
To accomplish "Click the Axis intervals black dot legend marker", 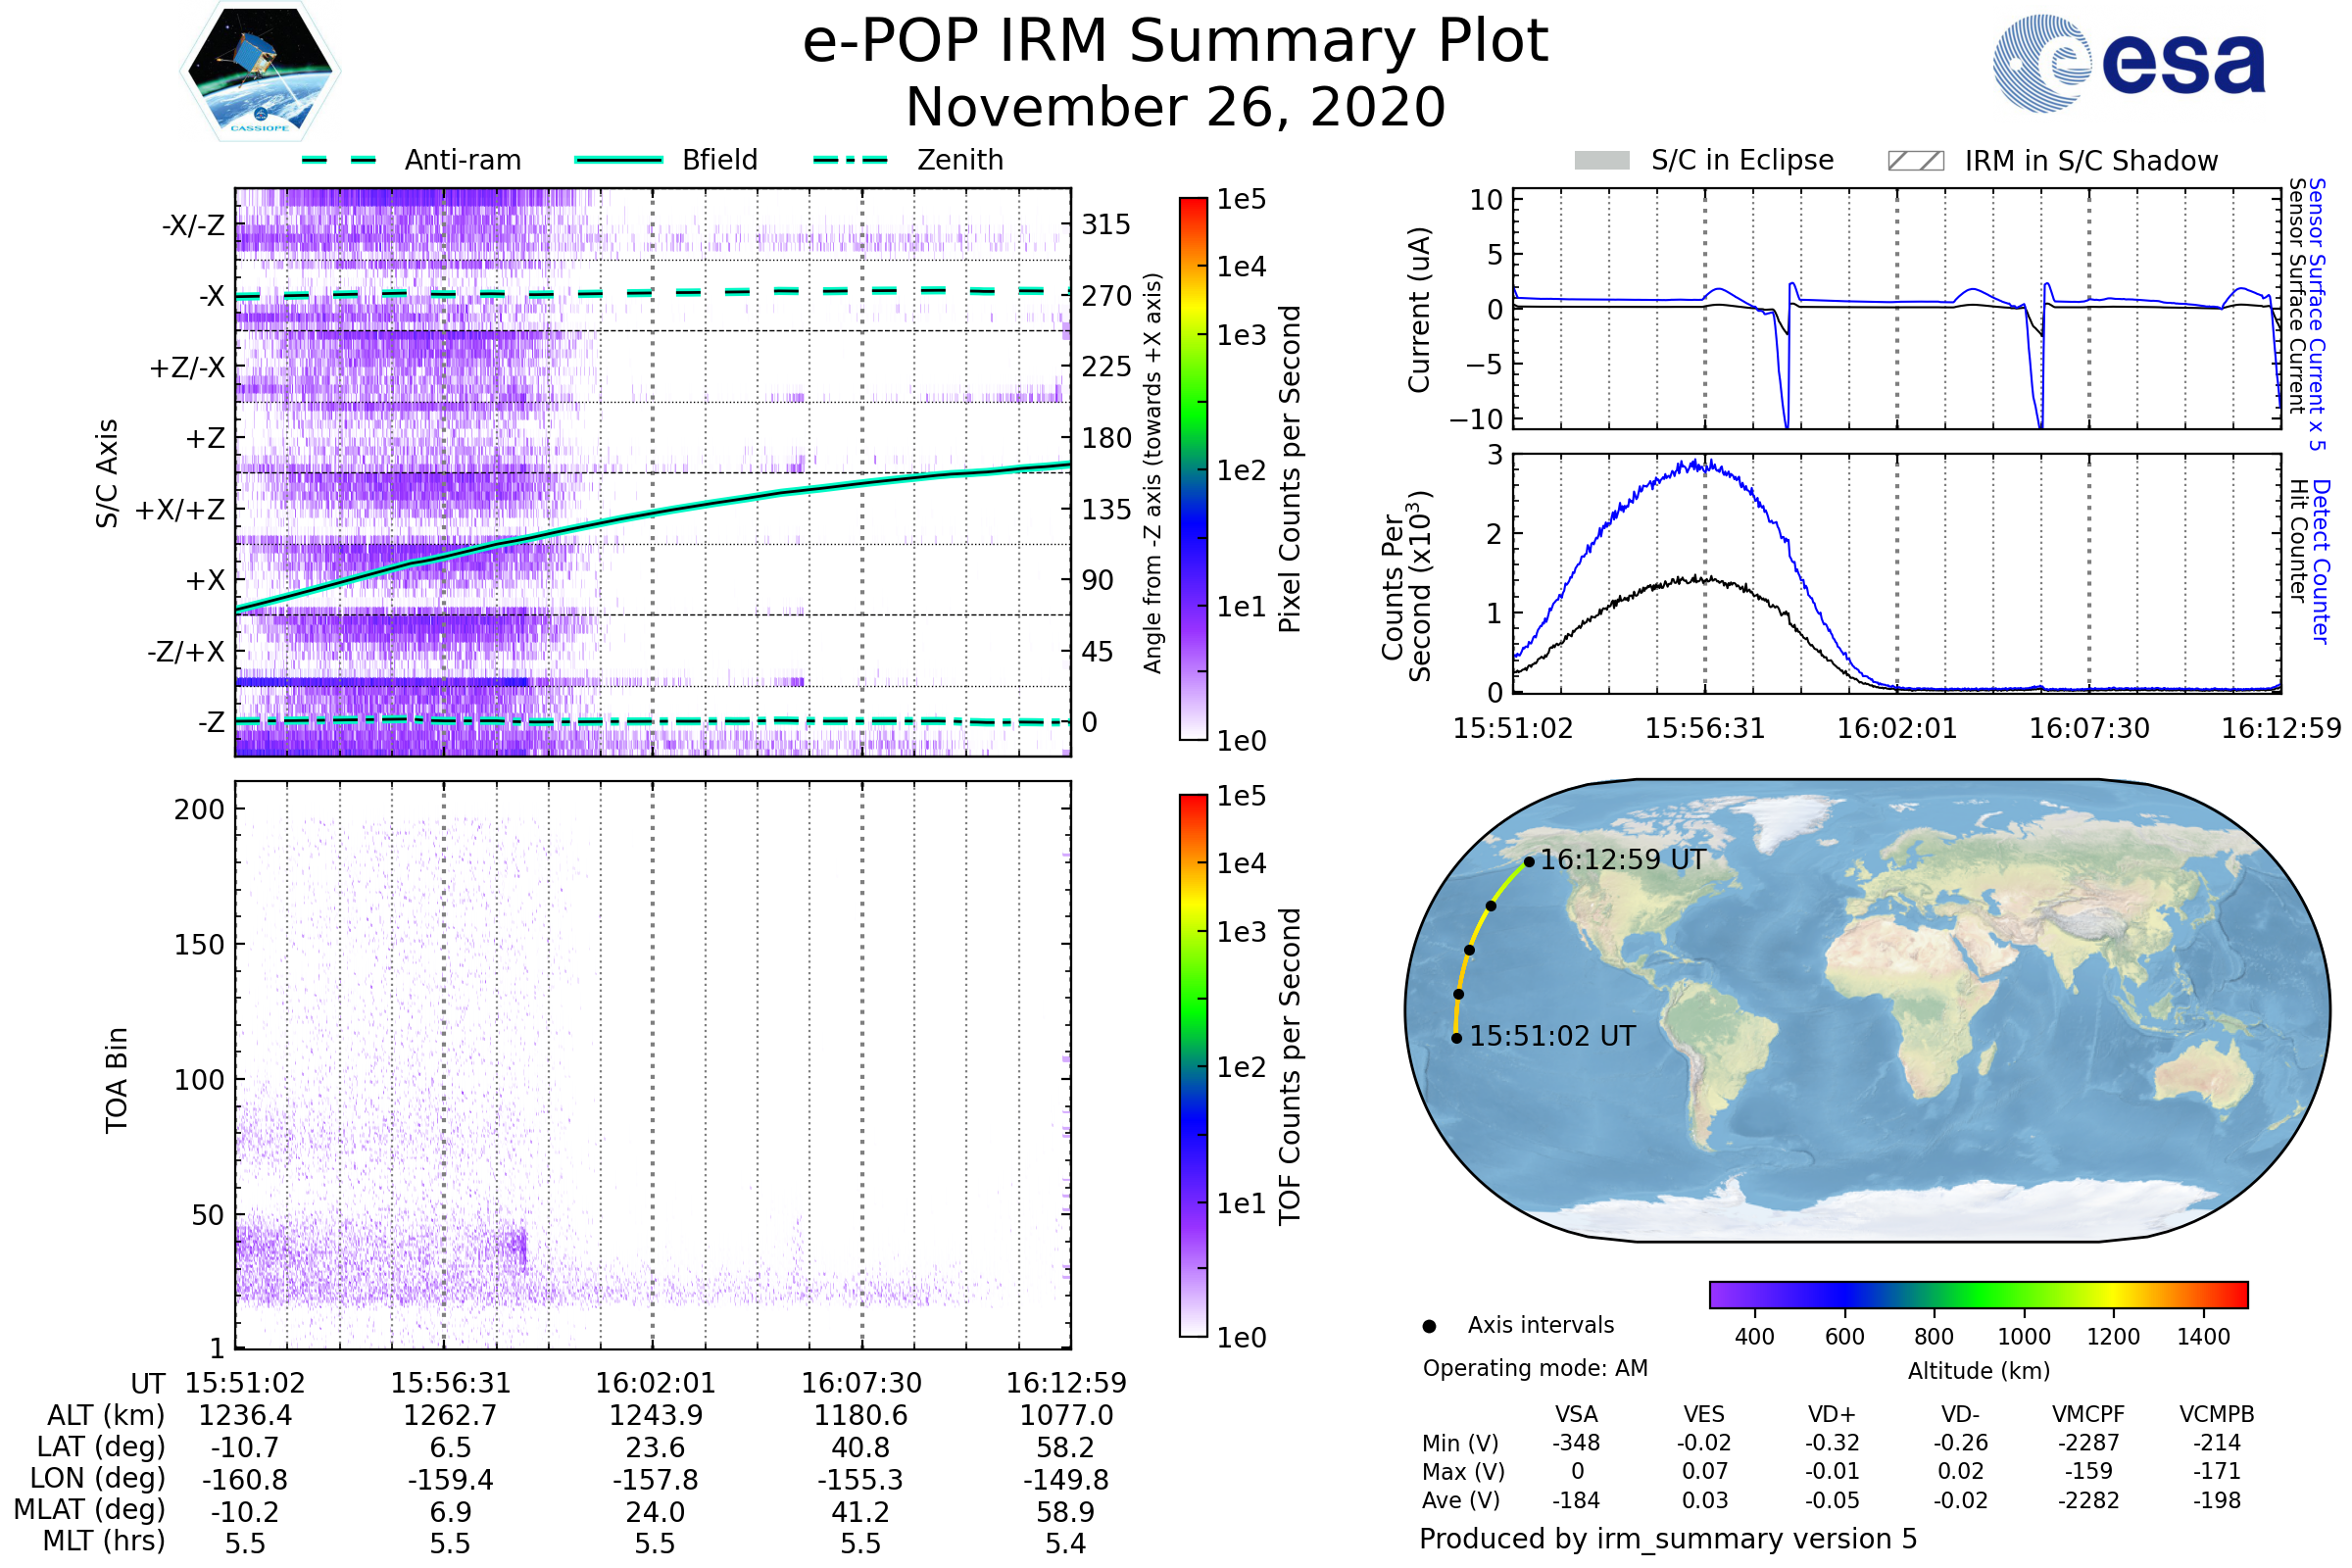I will point(1429,1326).
